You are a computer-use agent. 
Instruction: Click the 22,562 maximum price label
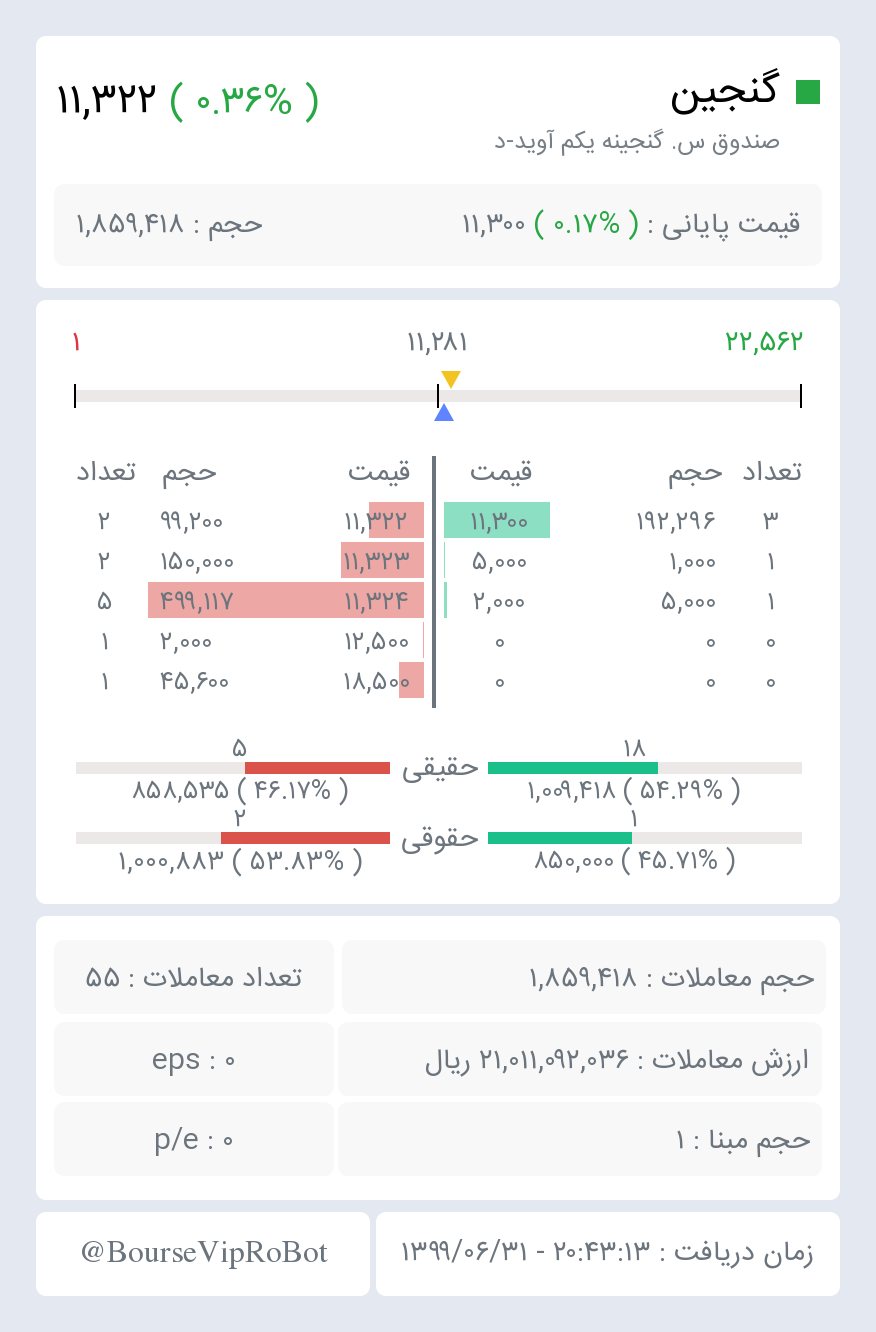764,342
